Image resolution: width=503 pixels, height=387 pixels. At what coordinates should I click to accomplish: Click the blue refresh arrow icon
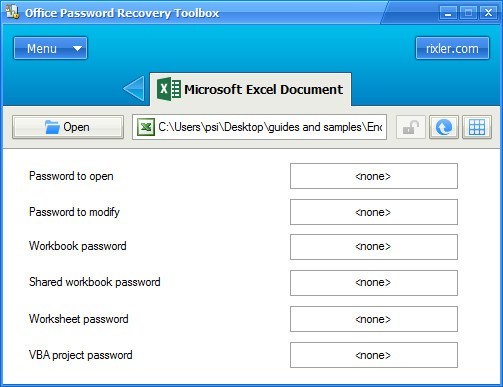(444, 127)
